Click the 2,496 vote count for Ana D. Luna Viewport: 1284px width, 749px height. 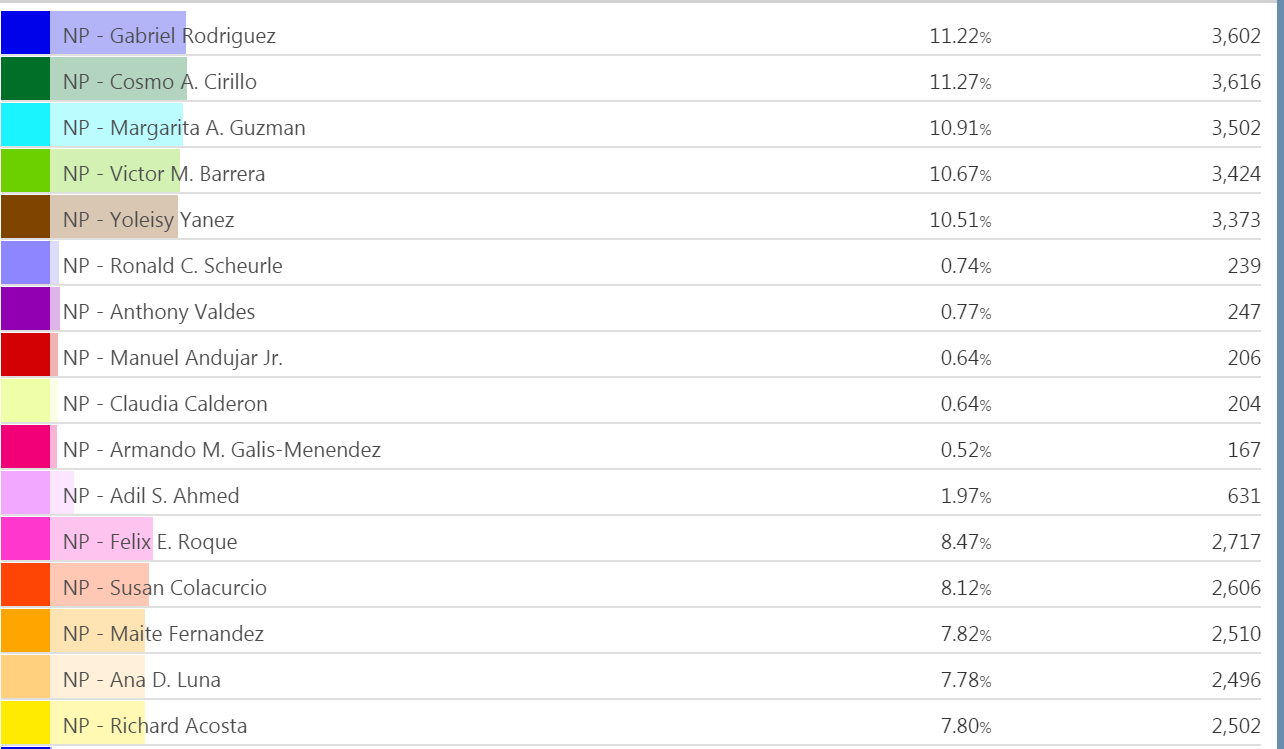coord(1235,680)
